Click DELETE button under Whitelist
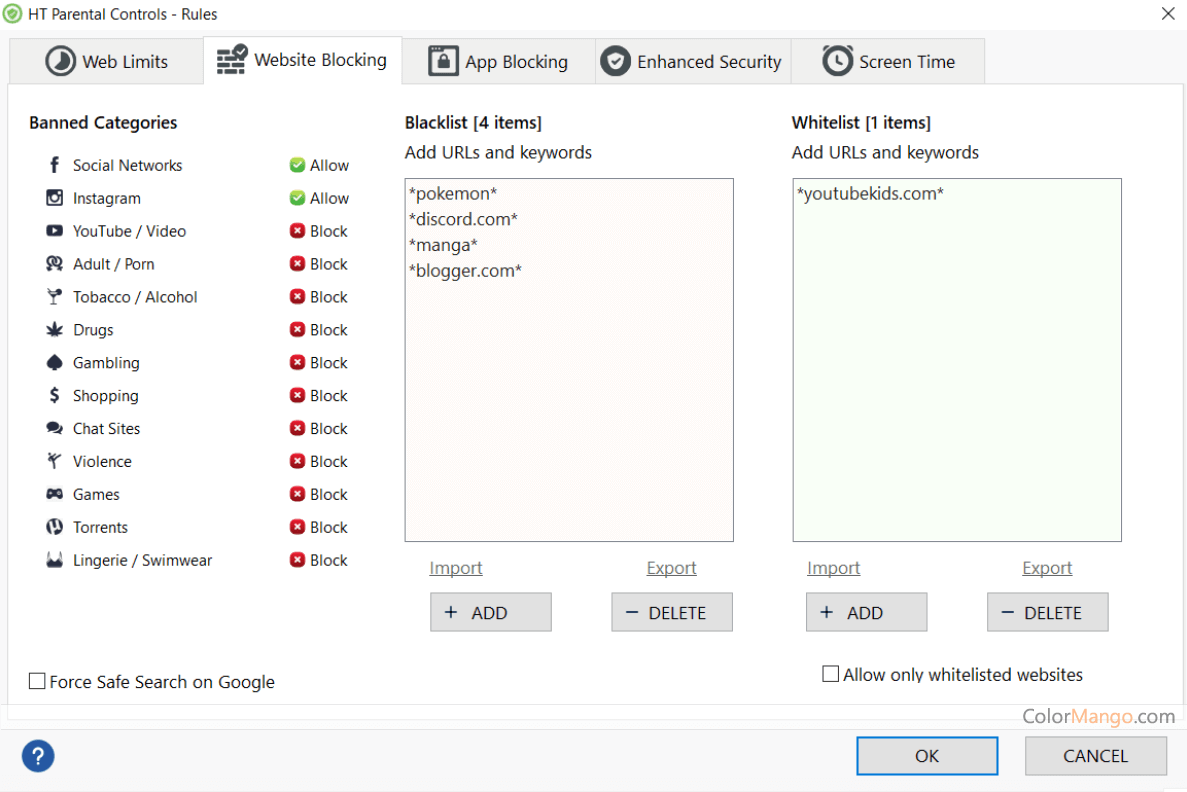The width and height of the screenshot is (1187, 792). tap(1047, 613)
